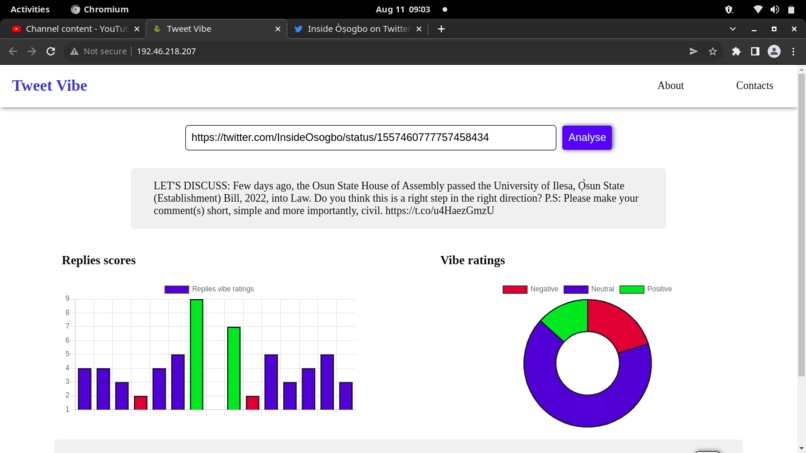This screenshot has width=806, height=453.
Task: Open the Chromium app menu in the top bar
Action: [x=100, y=9]
